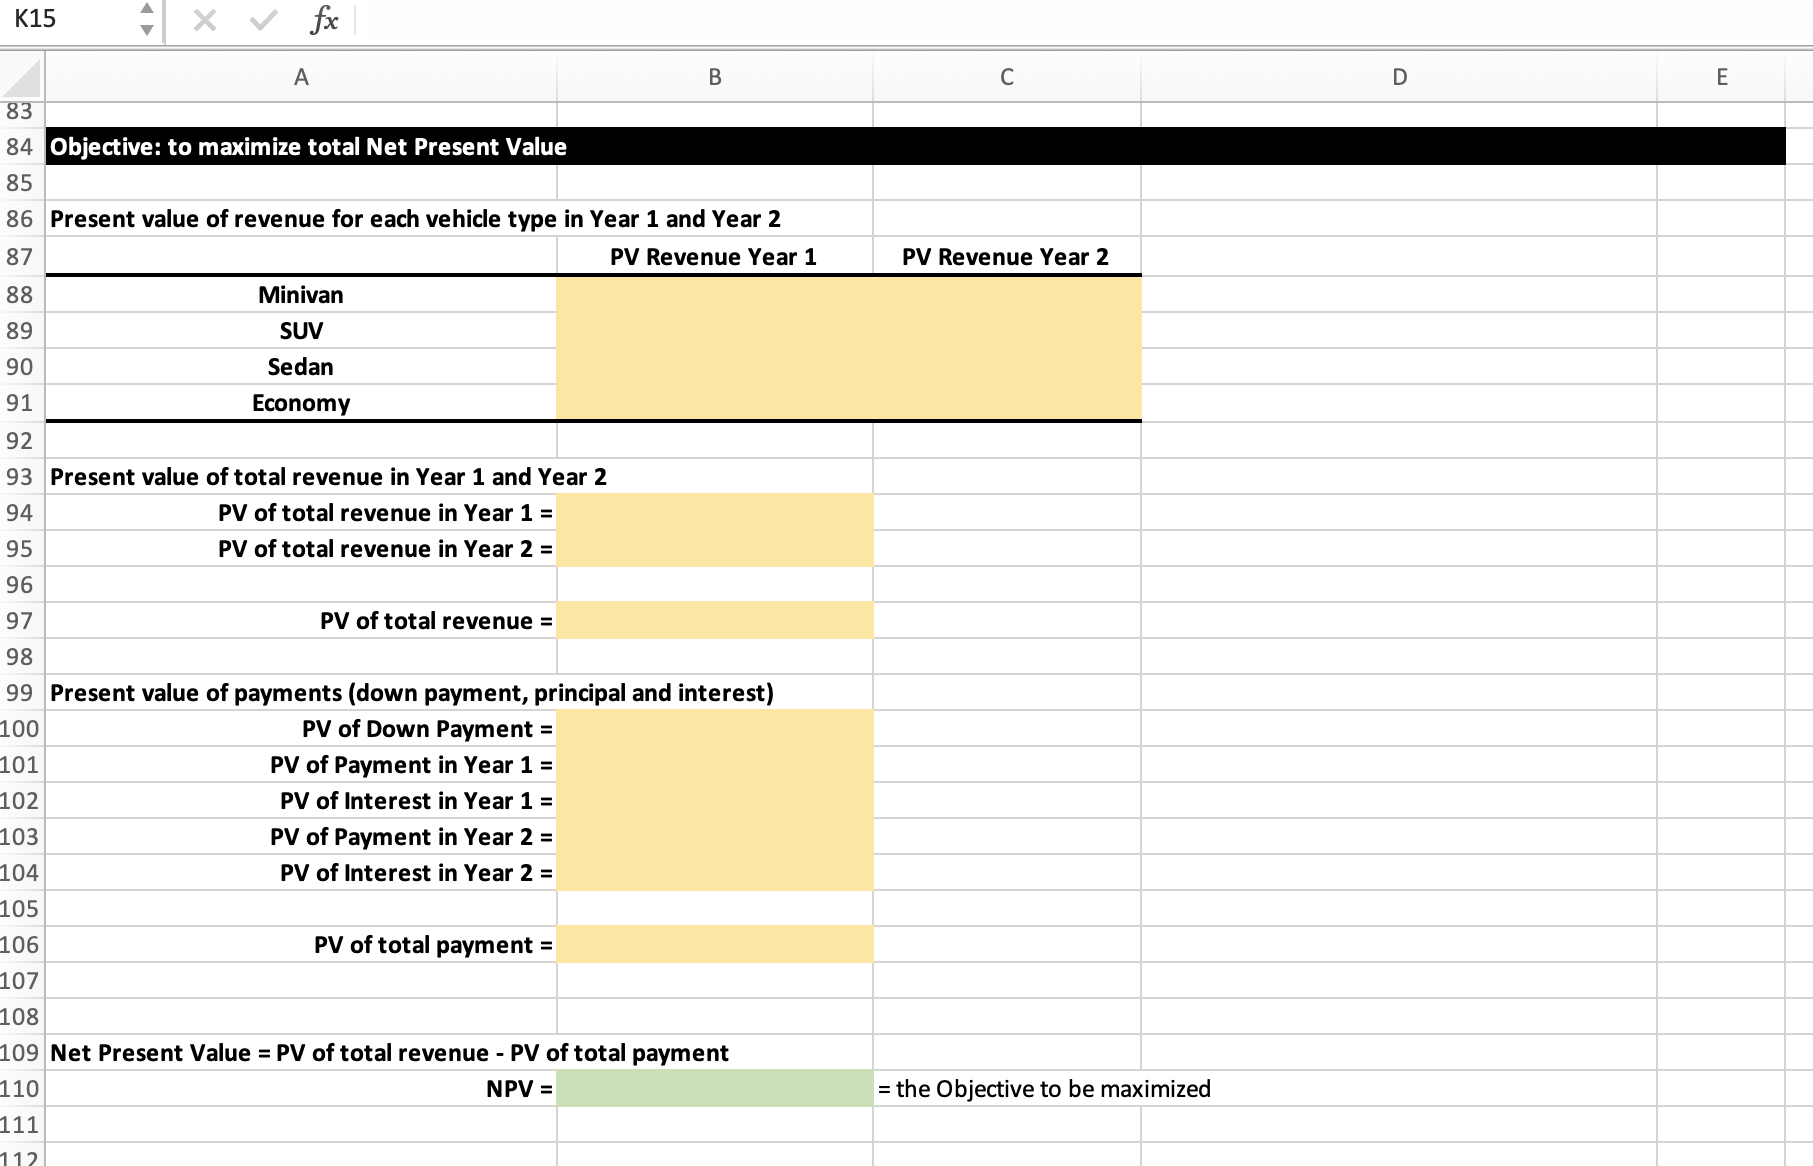The image size is (1813, 1166).
Task: Select column C header
Action: [1007, 78]
